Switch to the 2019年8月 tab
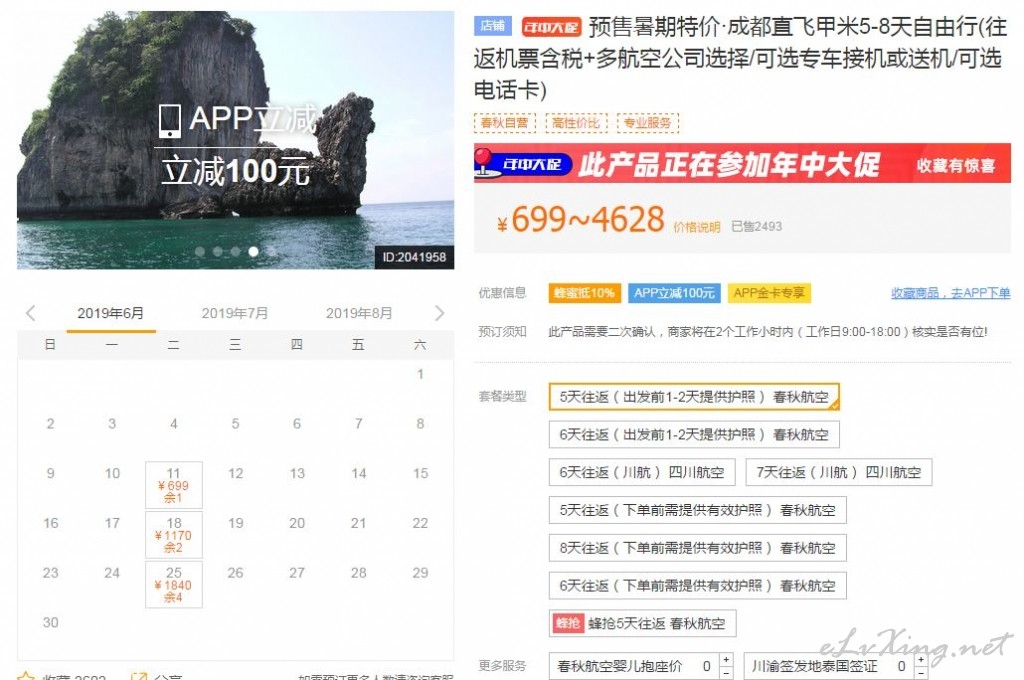 click(x=359, y=314)
